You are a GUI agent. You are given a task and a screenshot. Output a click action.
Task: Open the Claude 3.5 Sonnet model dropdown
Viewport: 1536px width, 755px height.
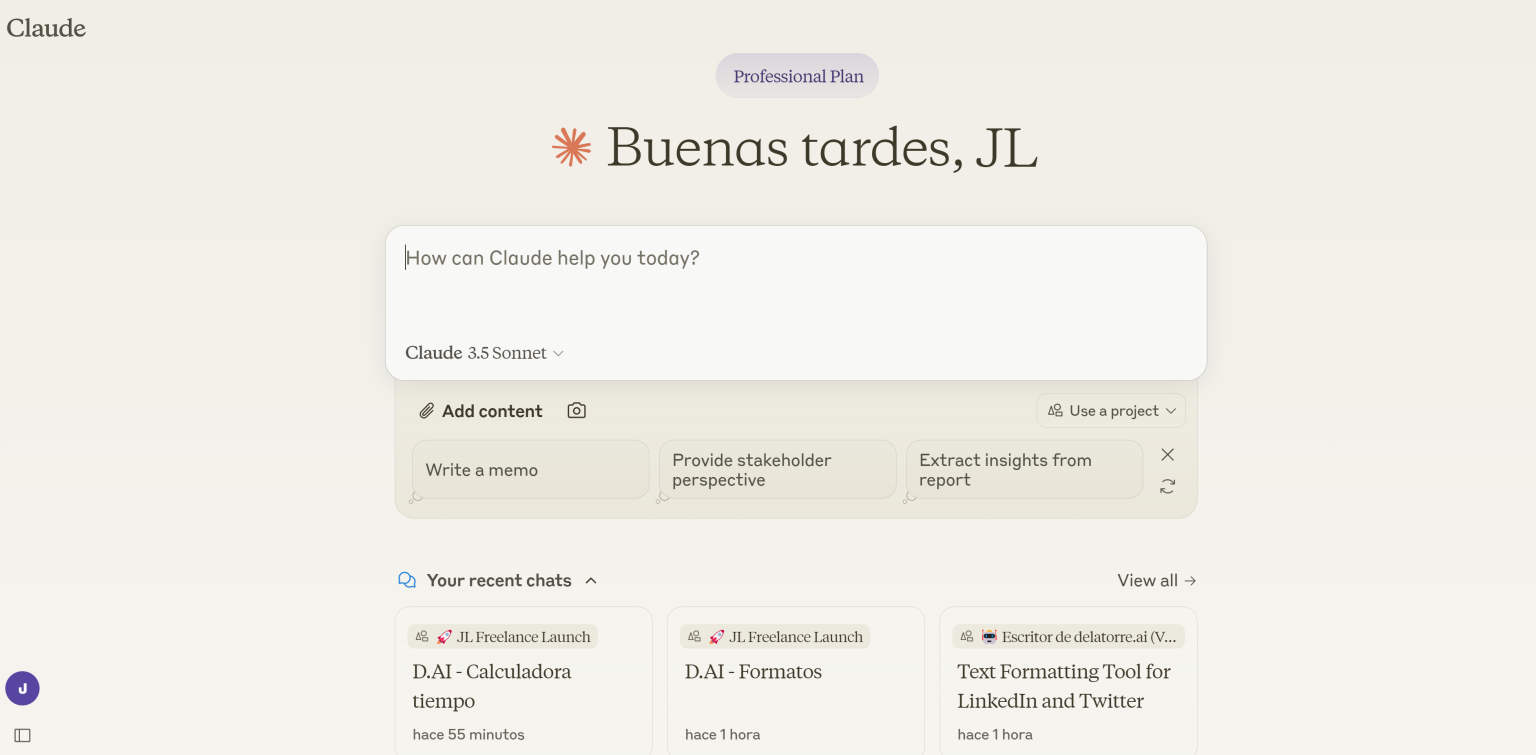tap(485, 353)
